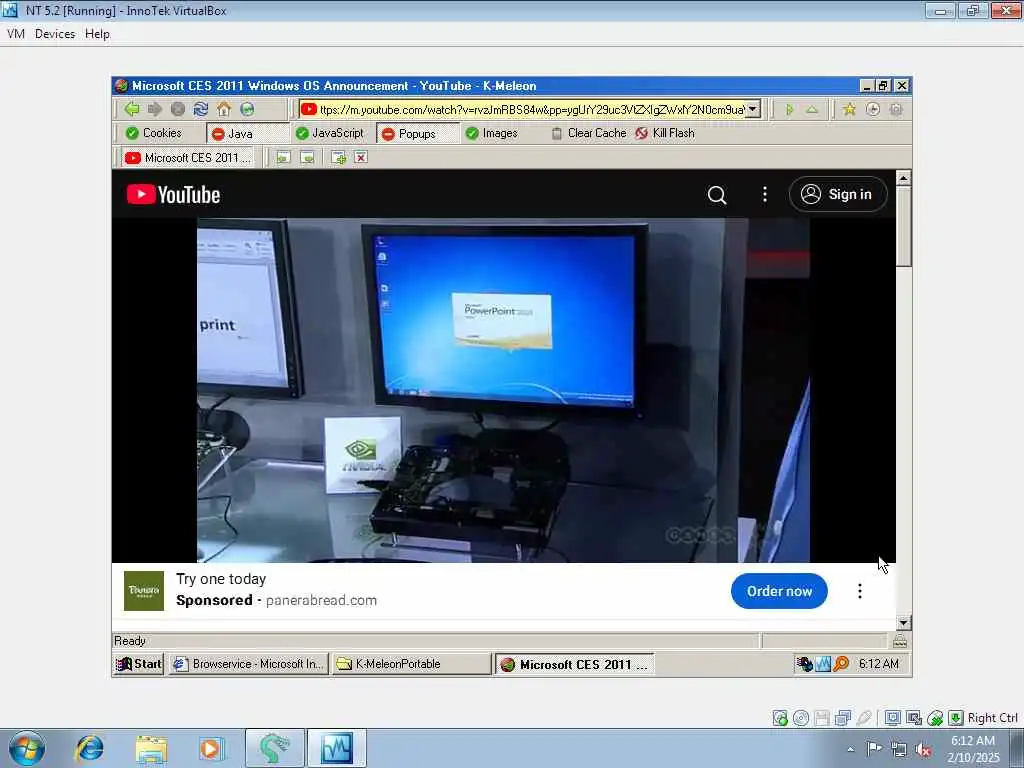Click the page scrollbar up arrow
This screenshot has width=1024, height=768.
[903, 178]
